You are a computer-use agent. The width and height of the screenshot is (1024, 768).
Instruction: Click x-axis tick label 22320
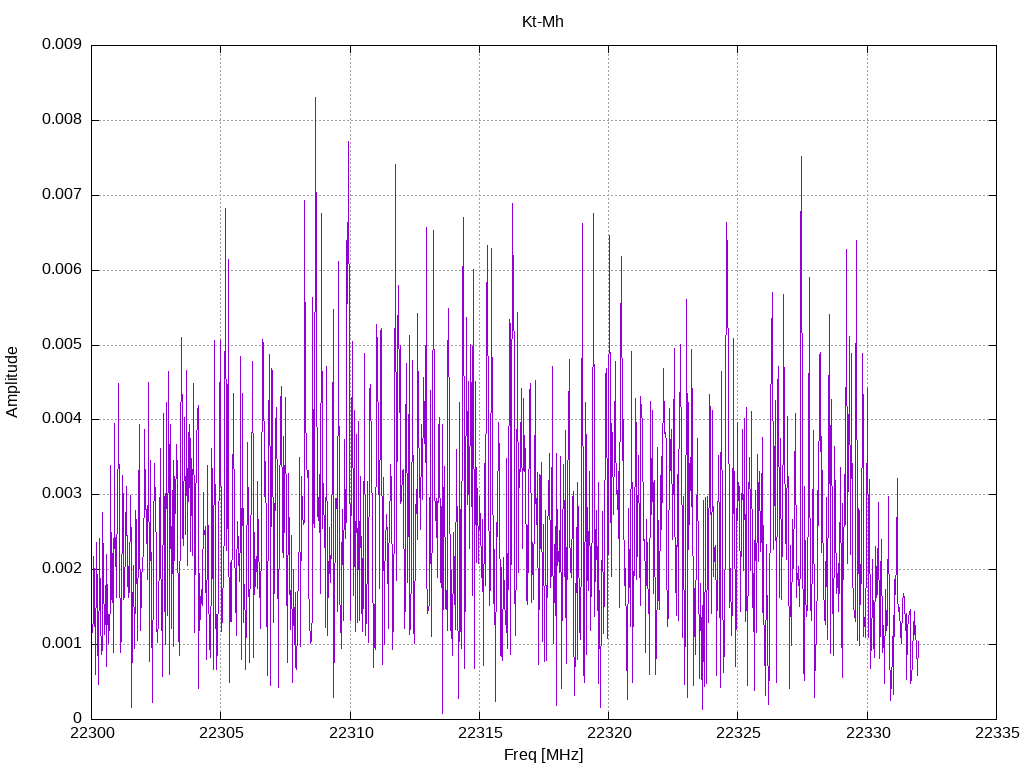(x=609, y=733)
